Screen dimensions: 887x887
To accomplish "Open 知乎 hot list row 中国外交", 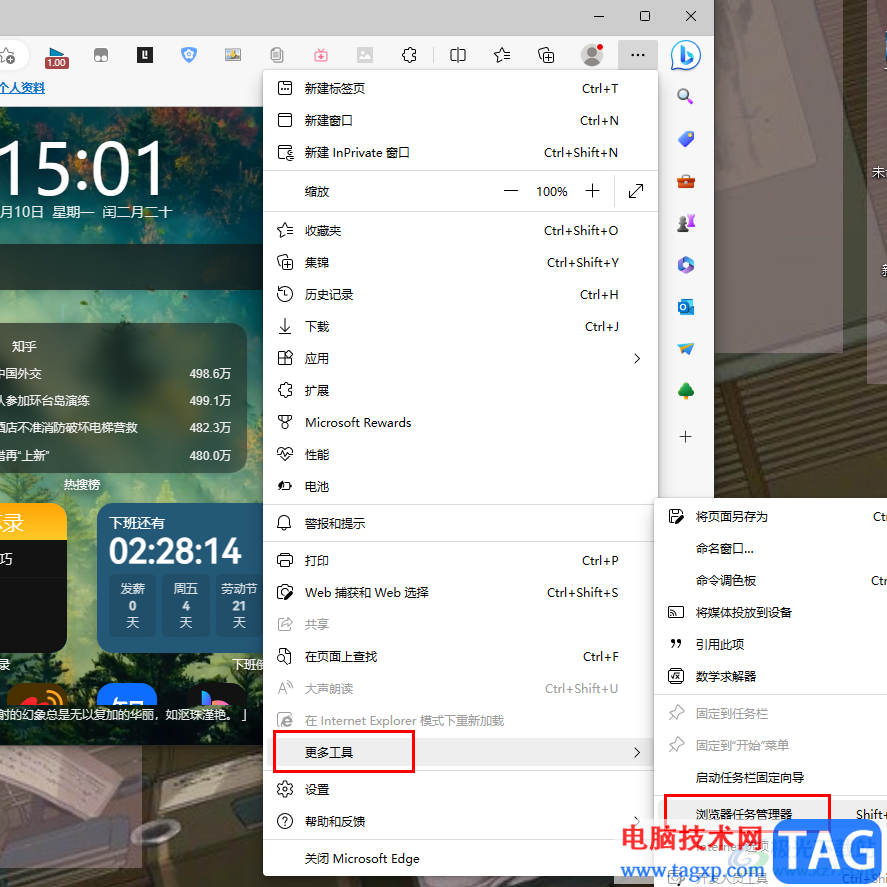I will [115, 374].
